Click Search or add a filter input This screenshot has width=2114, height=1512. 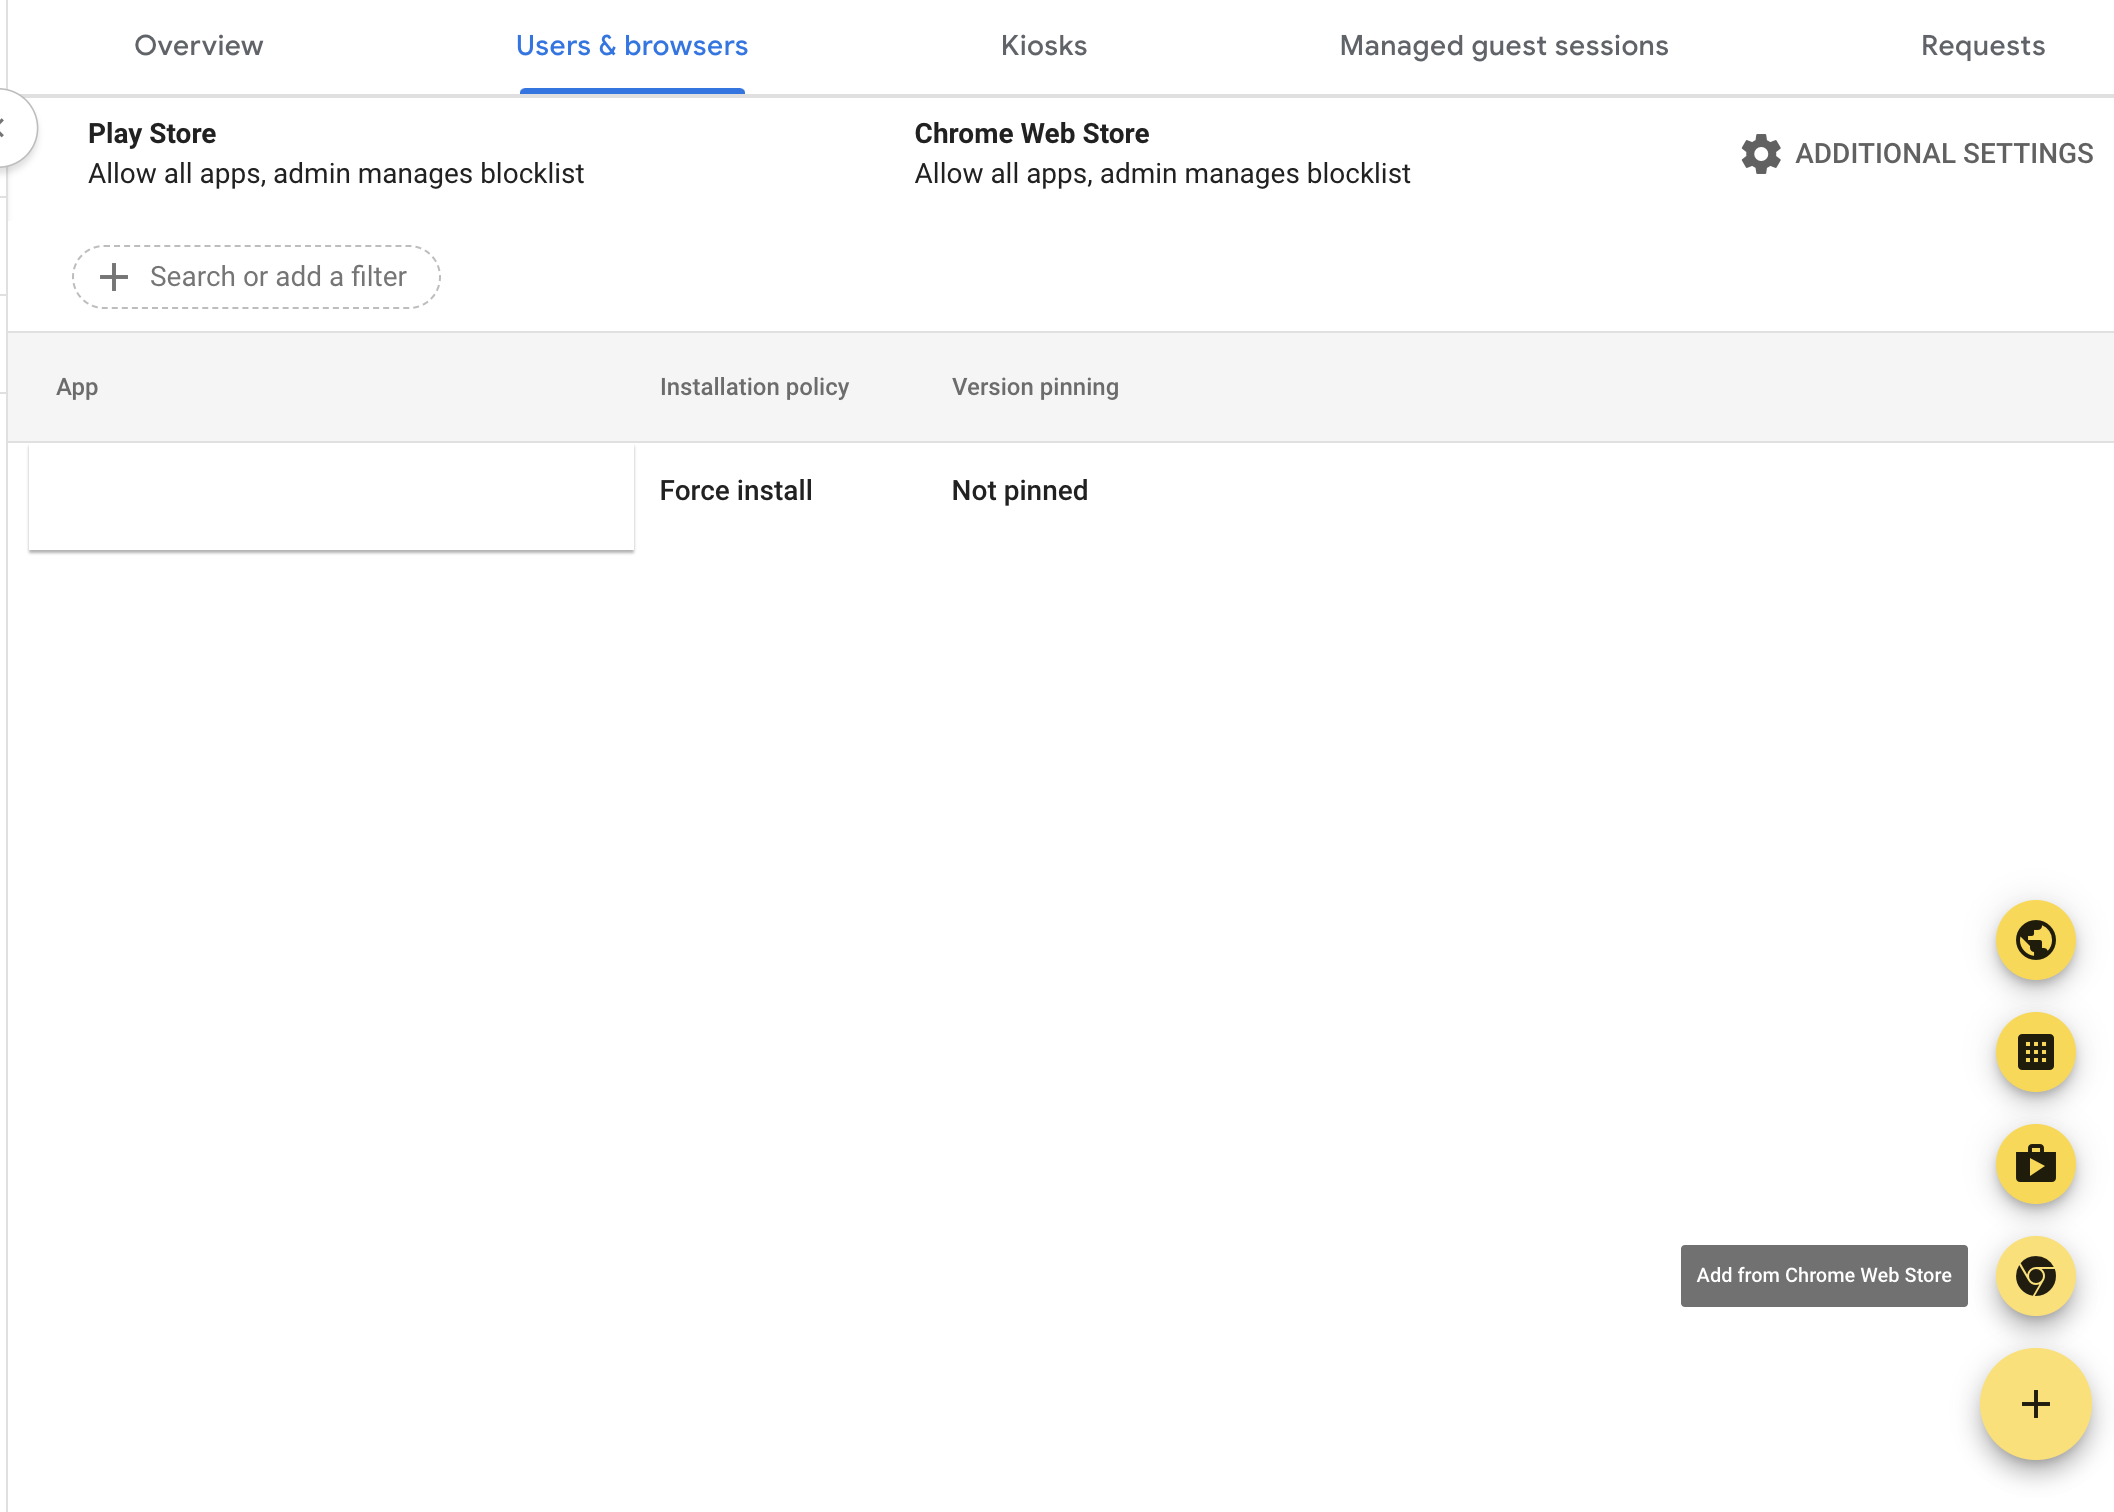coord(255,275)
